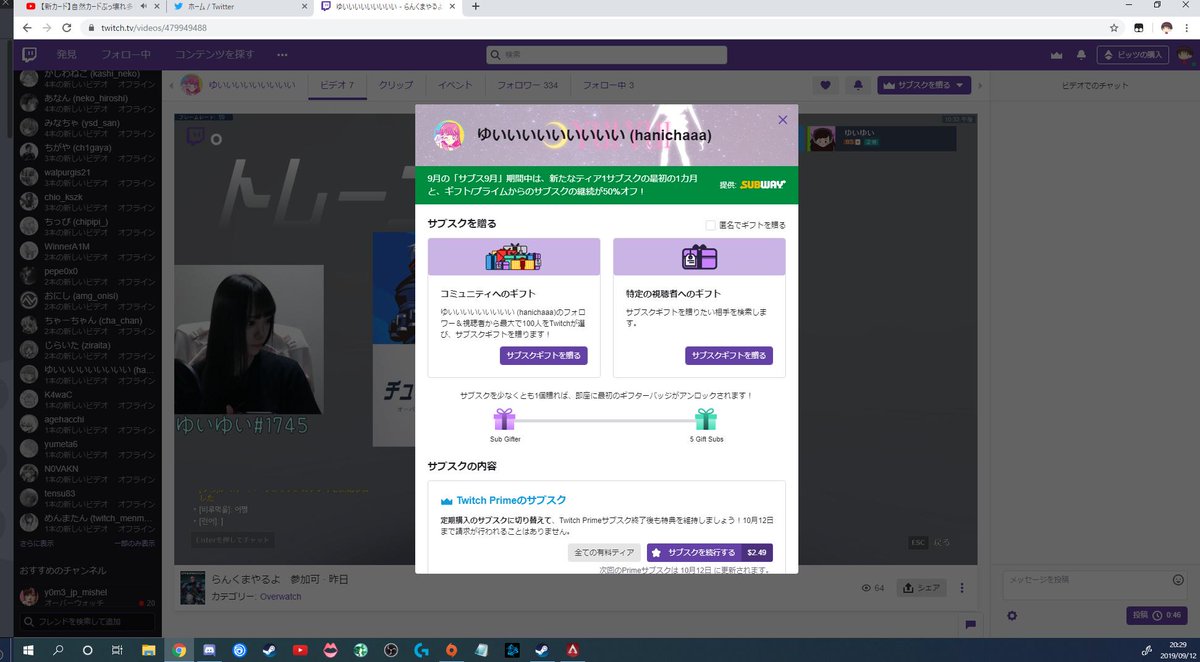The image size is (1200, 662).
Task: Open the Share button below the video
Action: 921,588
